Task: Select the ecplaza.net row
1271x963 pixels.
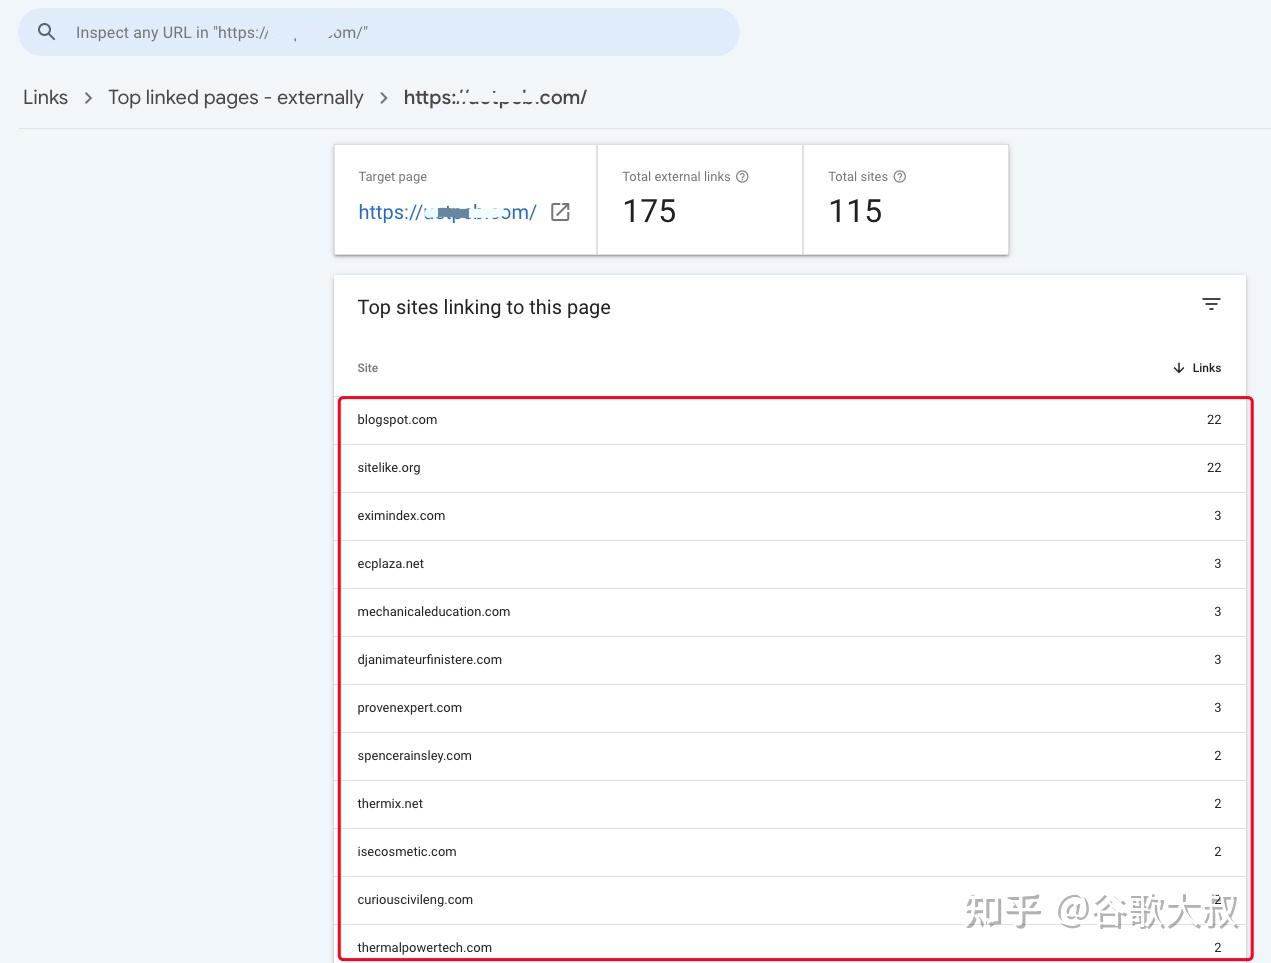Action: (790, 564)
